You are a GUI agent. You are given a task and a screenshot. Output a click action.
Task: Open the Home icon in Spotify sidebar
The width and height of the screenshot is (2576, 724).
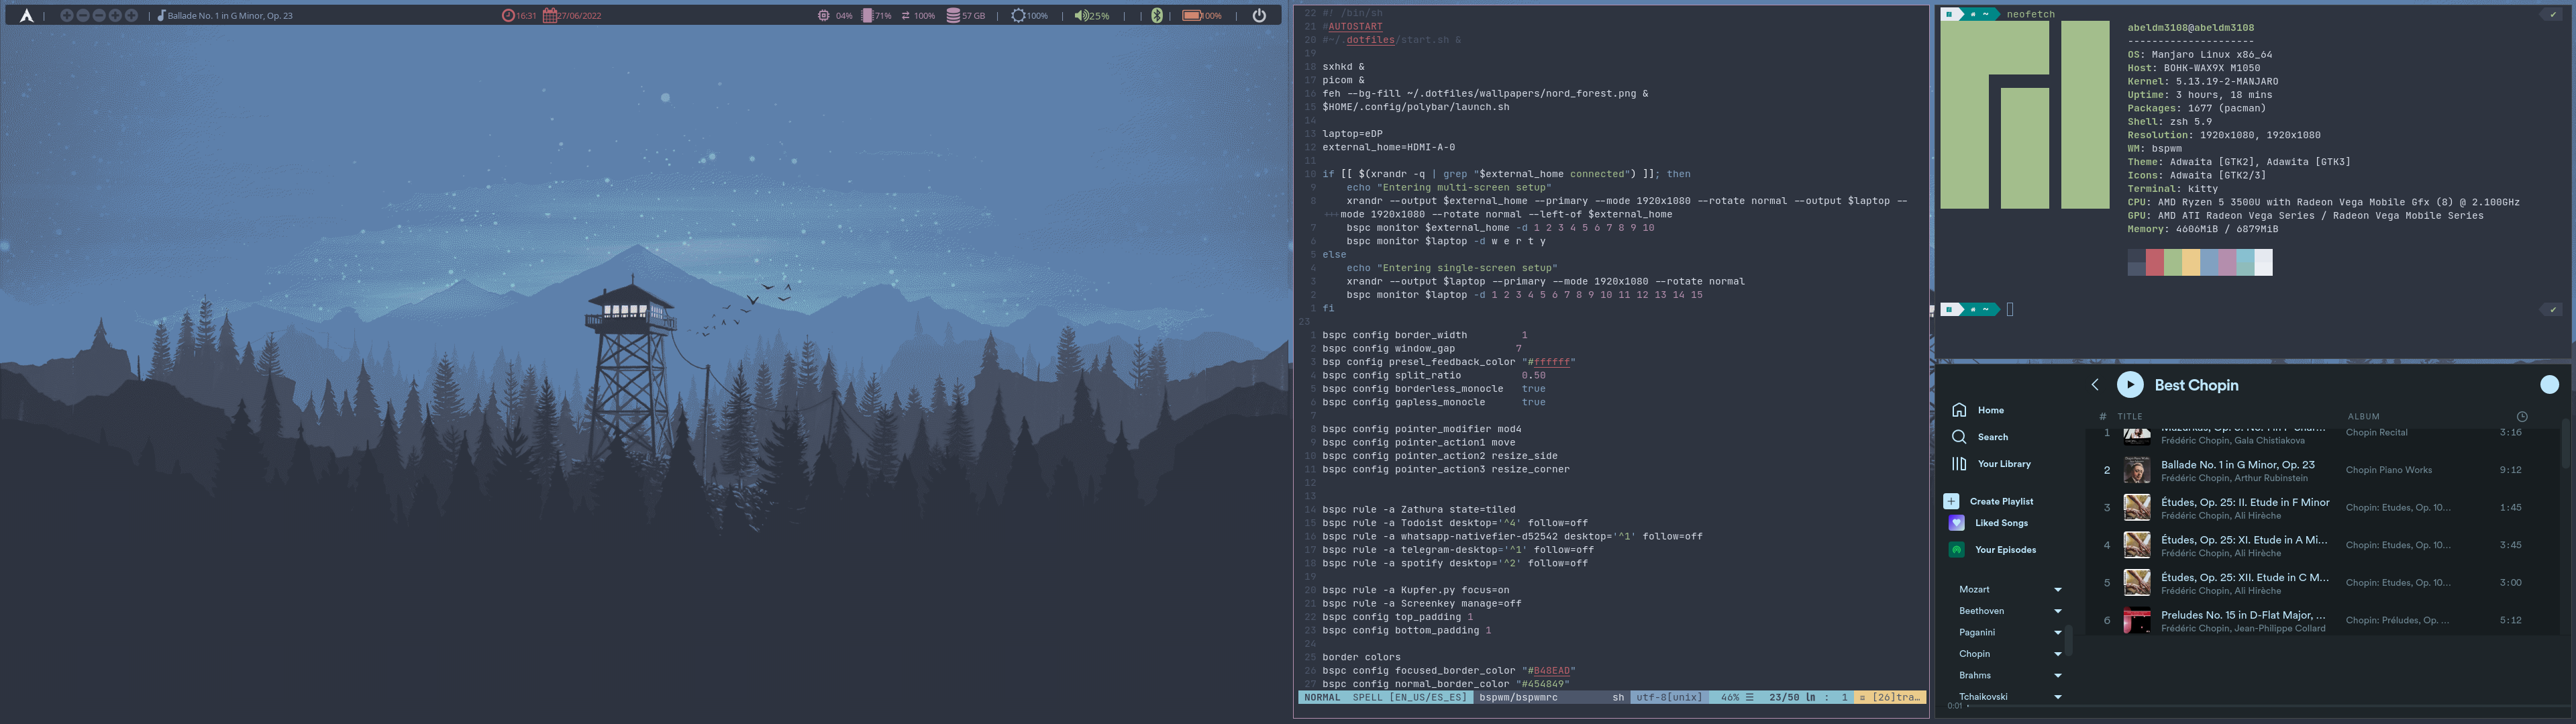[x=1959, y=410]
